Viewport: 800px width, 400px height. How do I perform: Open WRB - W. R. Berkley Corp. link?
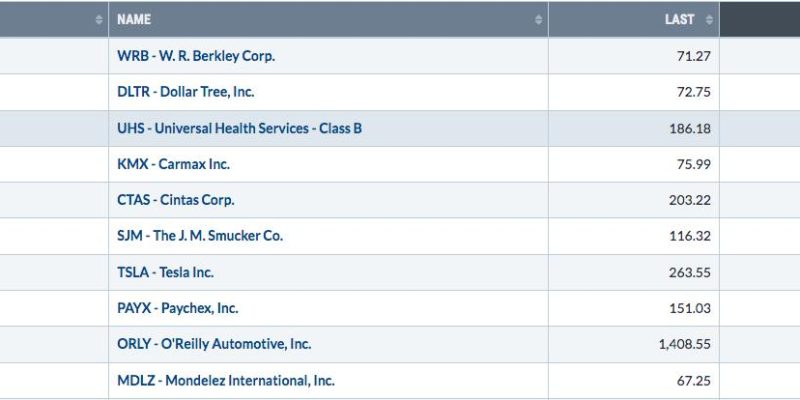point(196,56)
